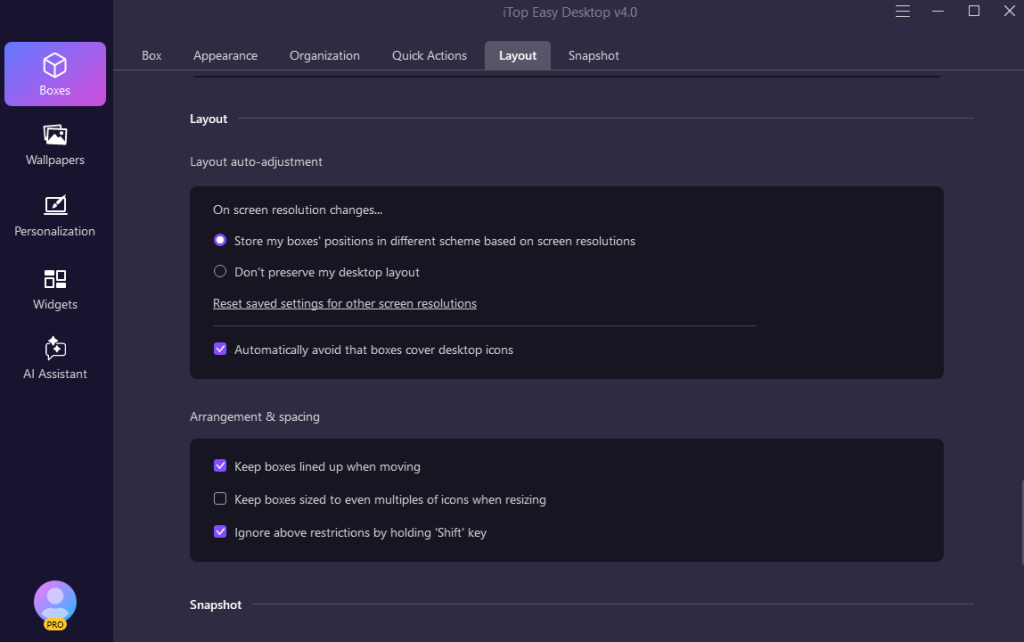Toggle ignore restrictions by holding Shift

coord(220,533)
